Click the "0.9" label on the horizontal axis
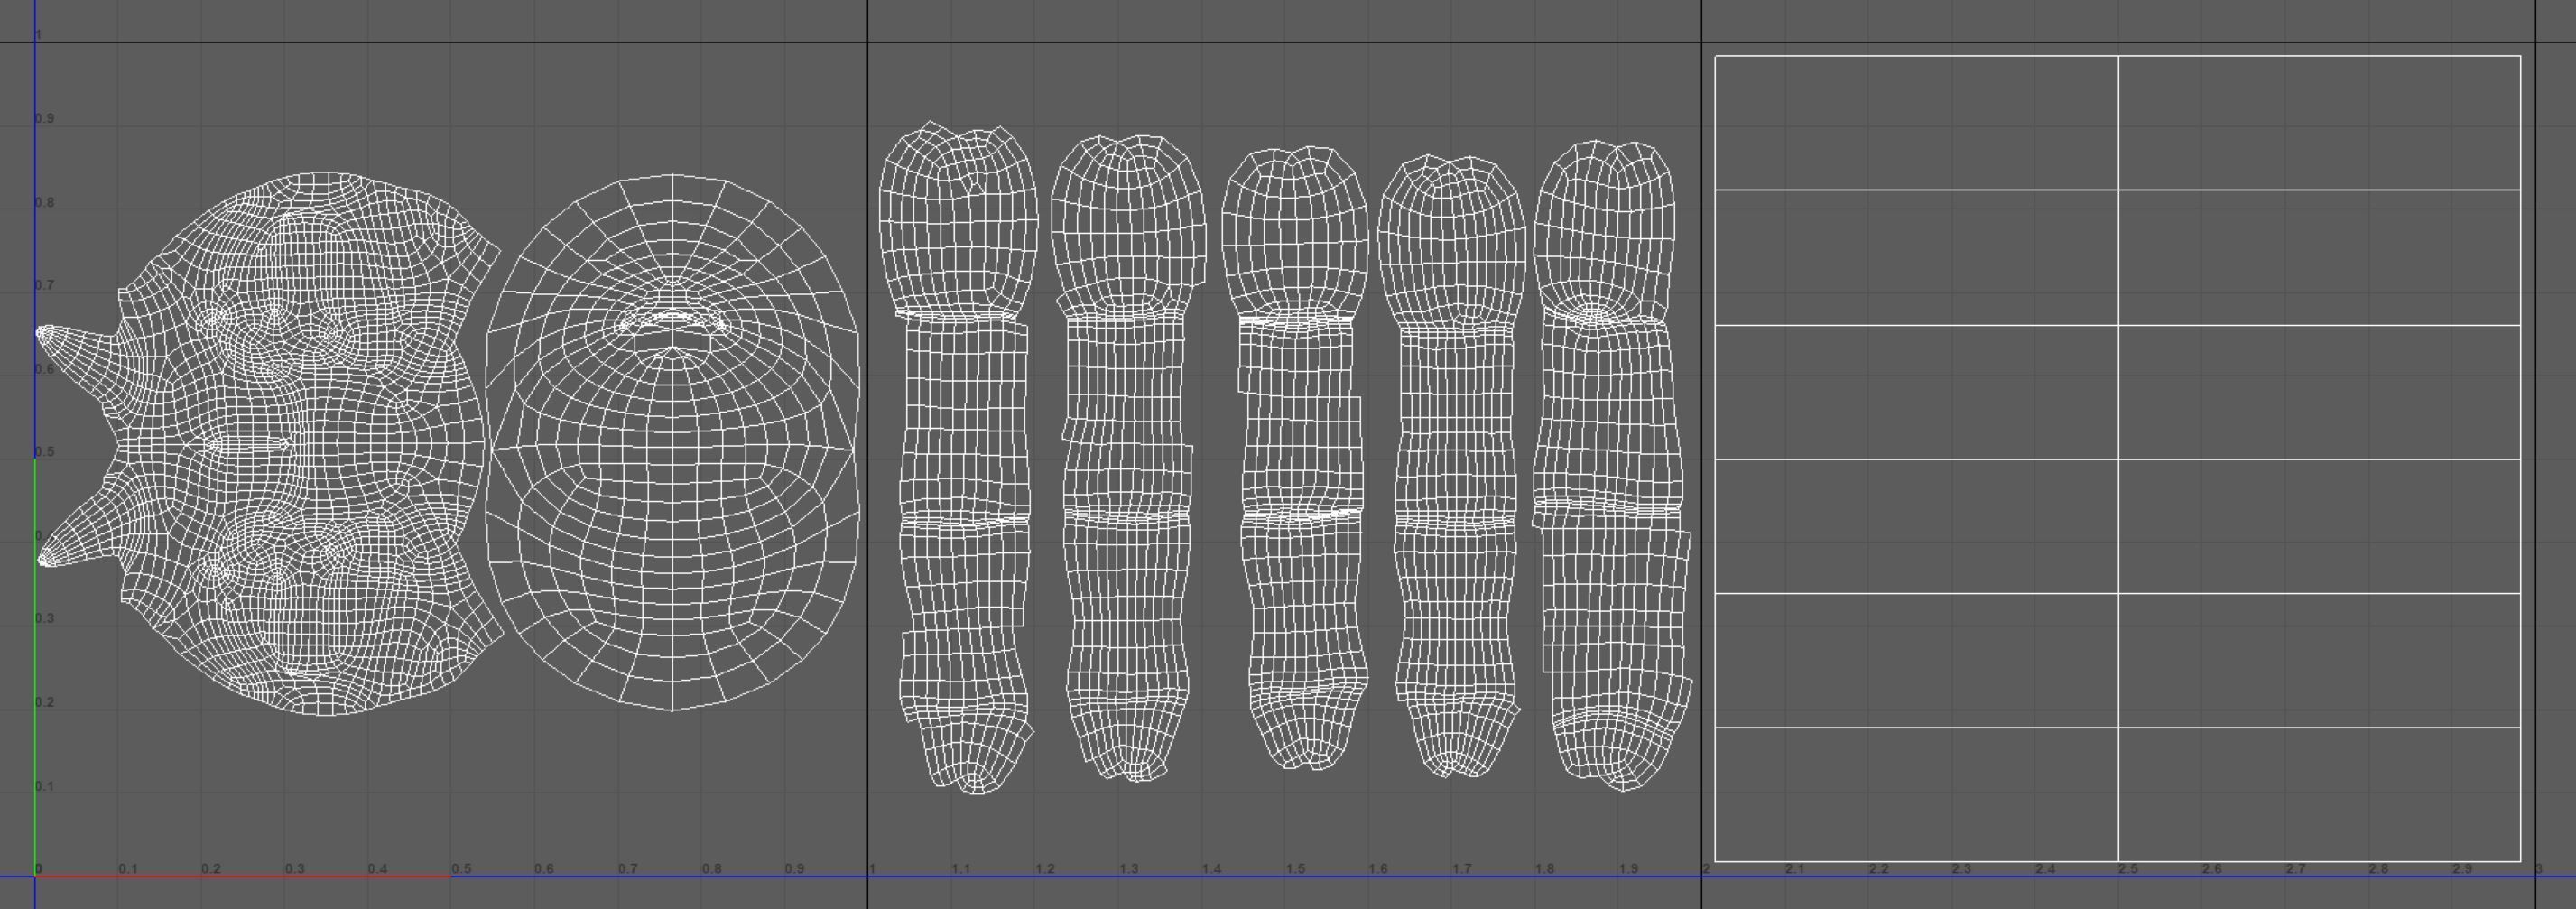Screen dimensions: 2576x909 point(794,869)
